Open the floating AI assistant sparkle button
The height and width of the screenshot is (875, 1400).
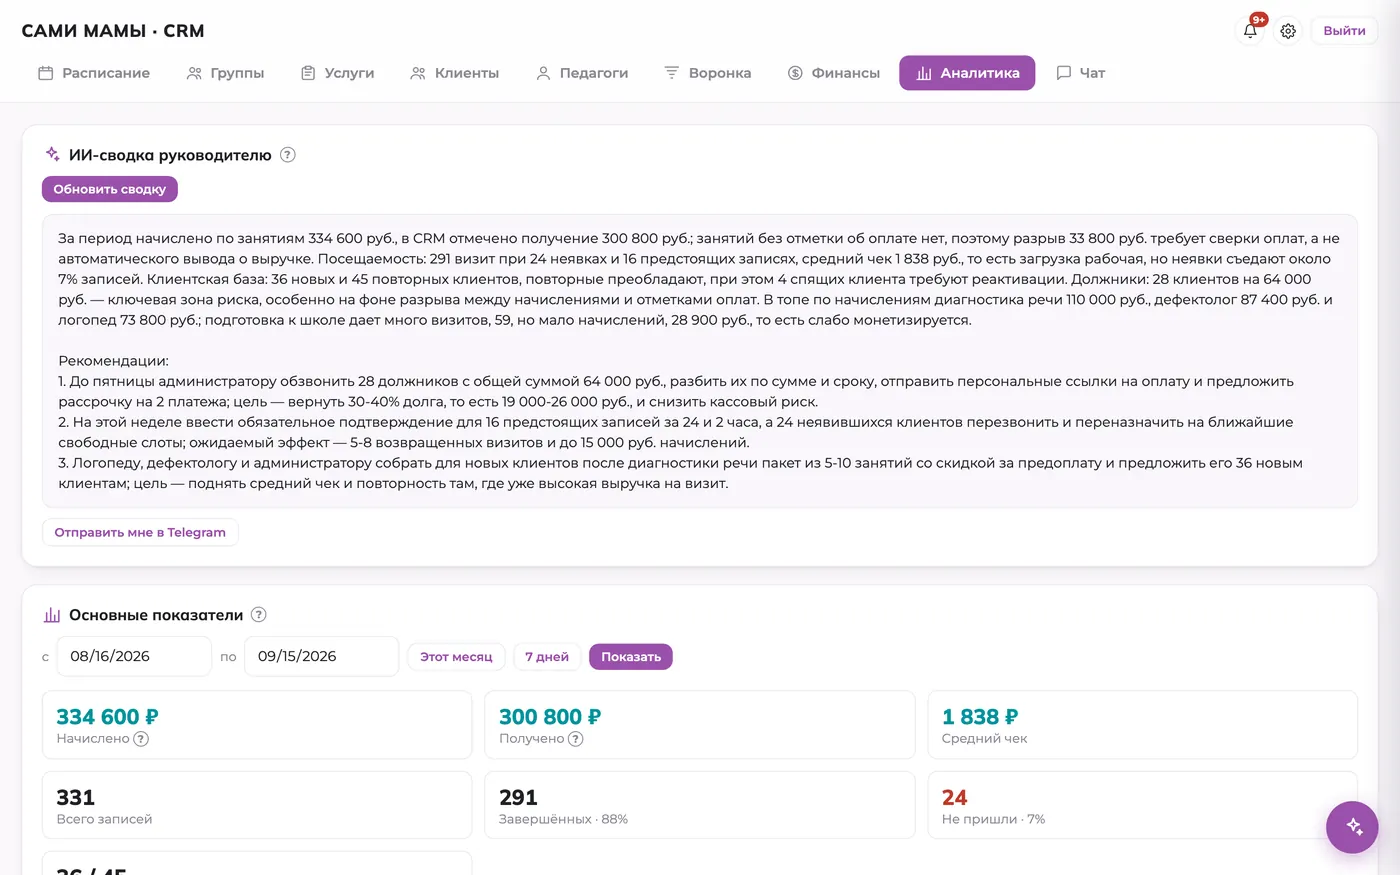[x=1352, y=827]
